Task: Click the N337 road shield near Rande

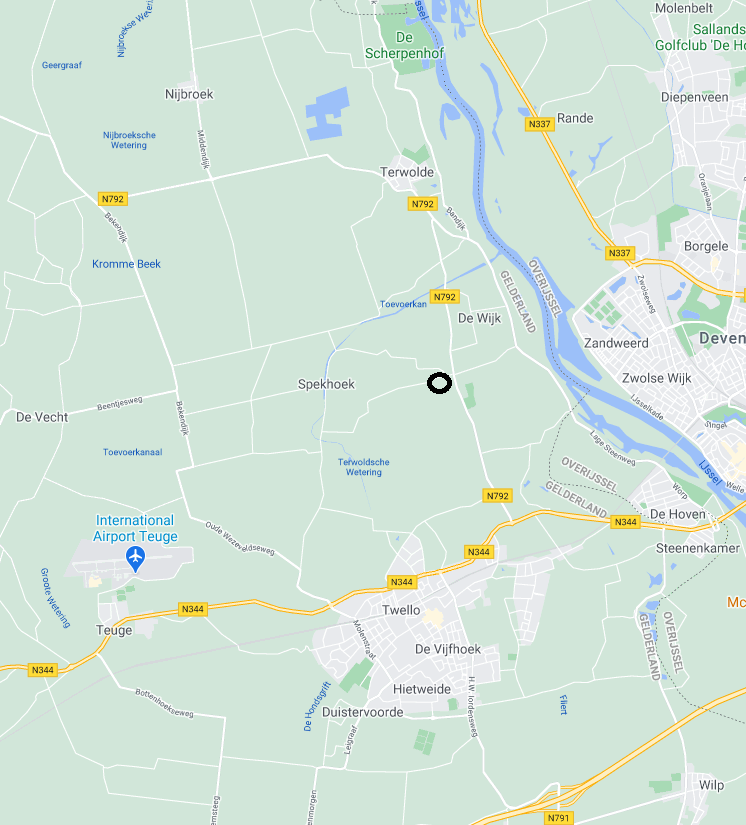Action: (539, 124)
